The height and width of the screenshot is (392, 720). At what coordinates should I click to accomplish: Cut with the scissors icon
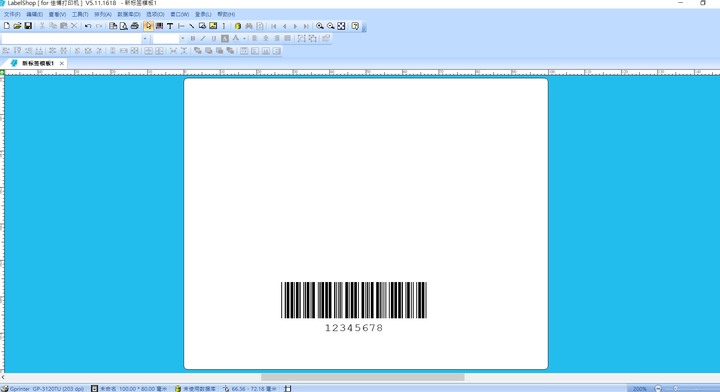(x=42, y=26)
